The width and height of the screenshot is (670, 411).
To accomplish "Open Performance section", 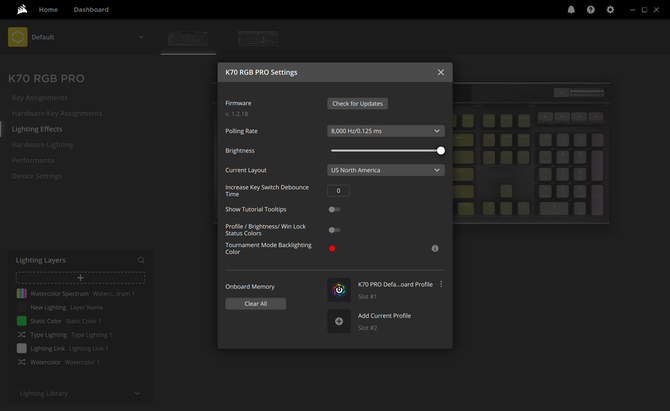I will coord(33,160).
